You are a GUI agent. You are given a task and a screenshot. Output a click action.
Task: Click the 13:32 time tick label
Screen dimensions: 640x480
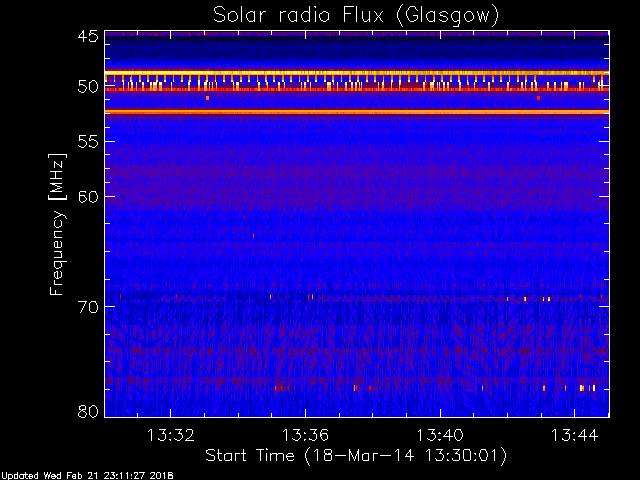pos(171,435)
